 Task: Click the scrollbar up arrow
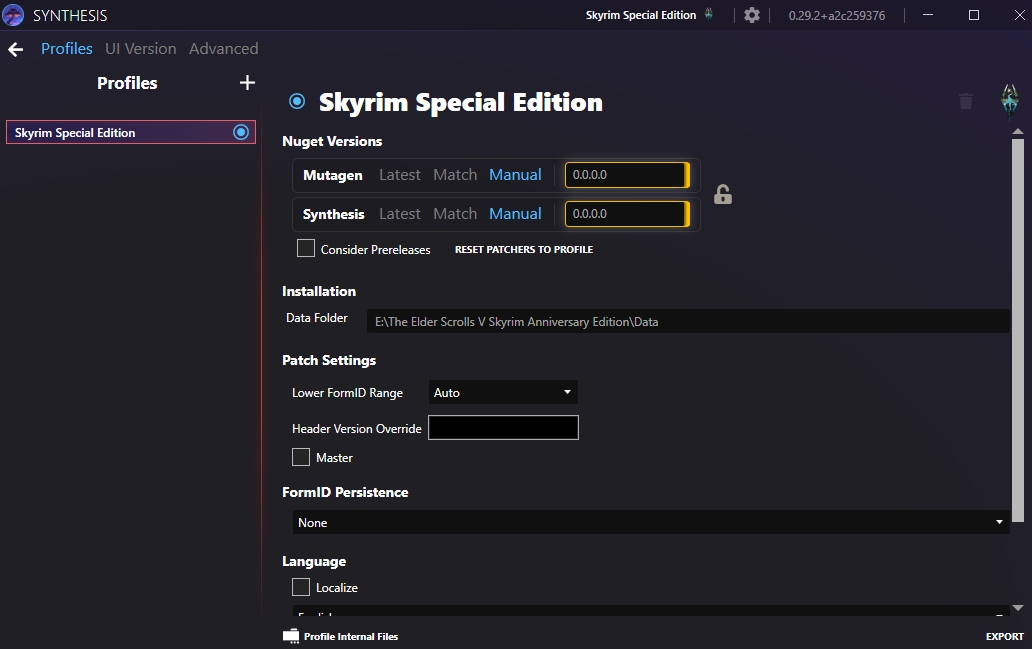point(1018,132)
